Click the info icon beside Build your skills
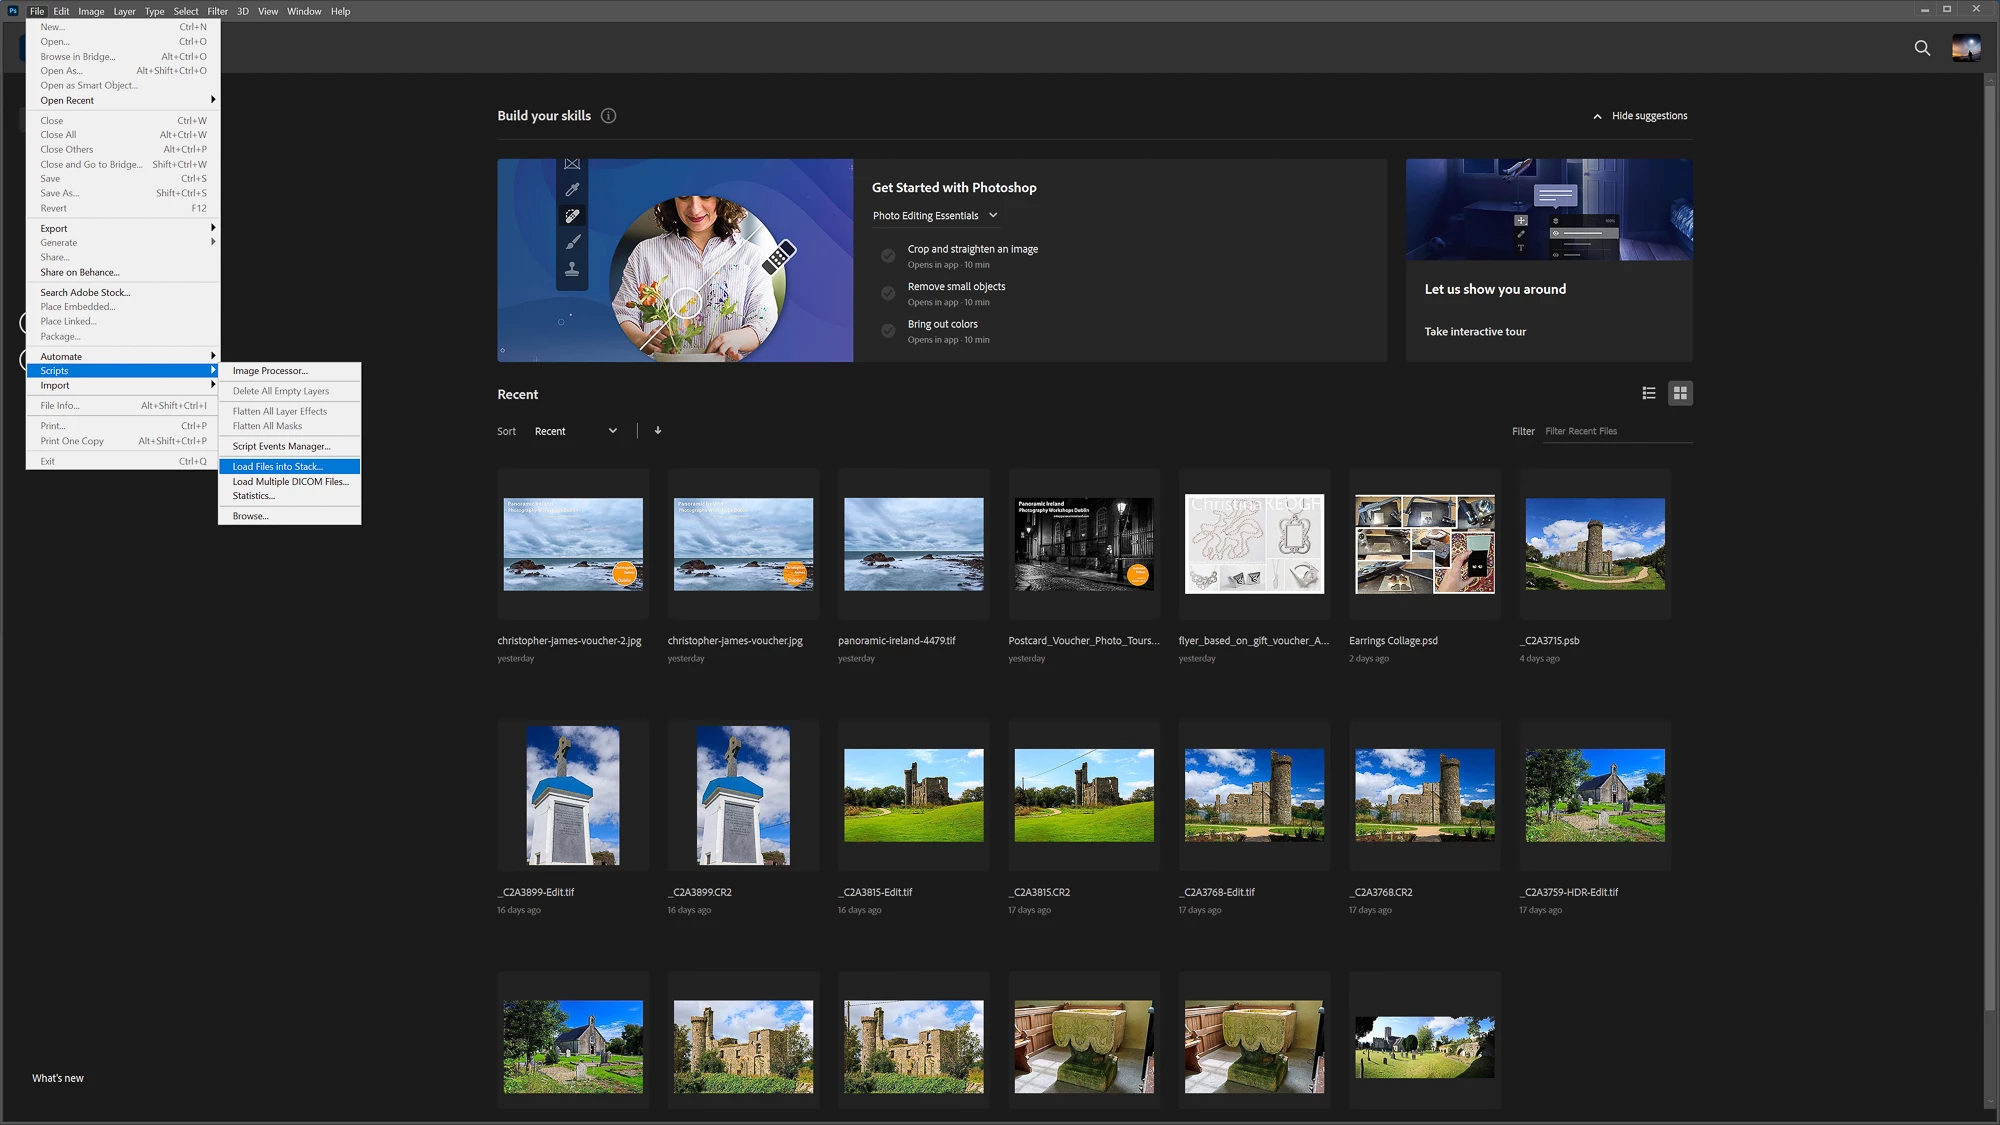 pyautogui.click(x=608, y=116)
